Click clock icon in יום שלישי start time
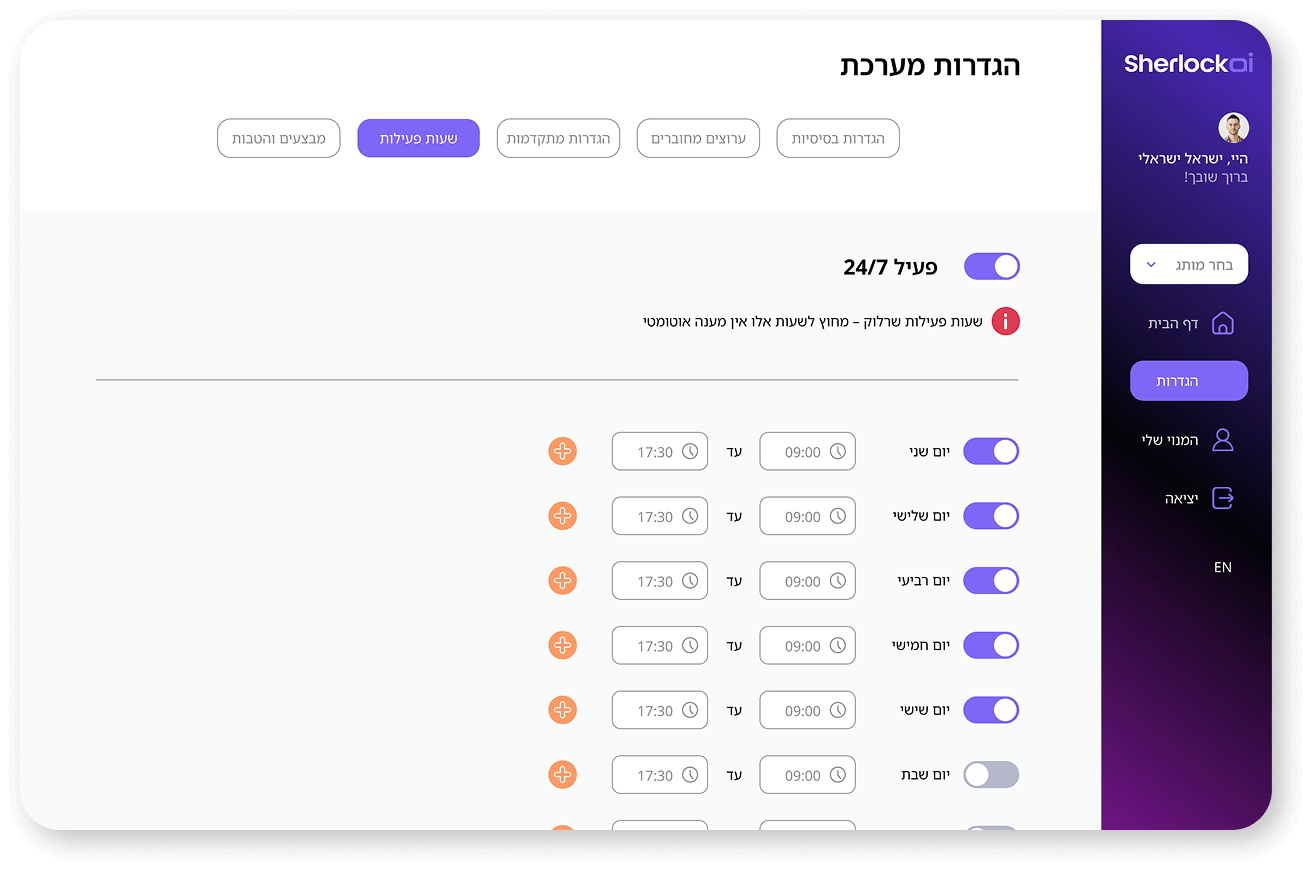The height and width of the screenshot is (870, 1312). click(837, 516)
